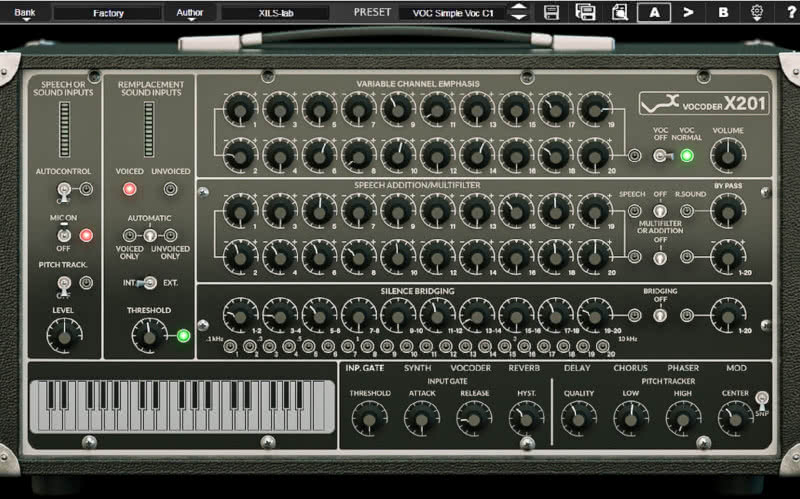Open the SYNTH tab
The width and height of the screenshot is (800, 499).
(x=417, y=368)
